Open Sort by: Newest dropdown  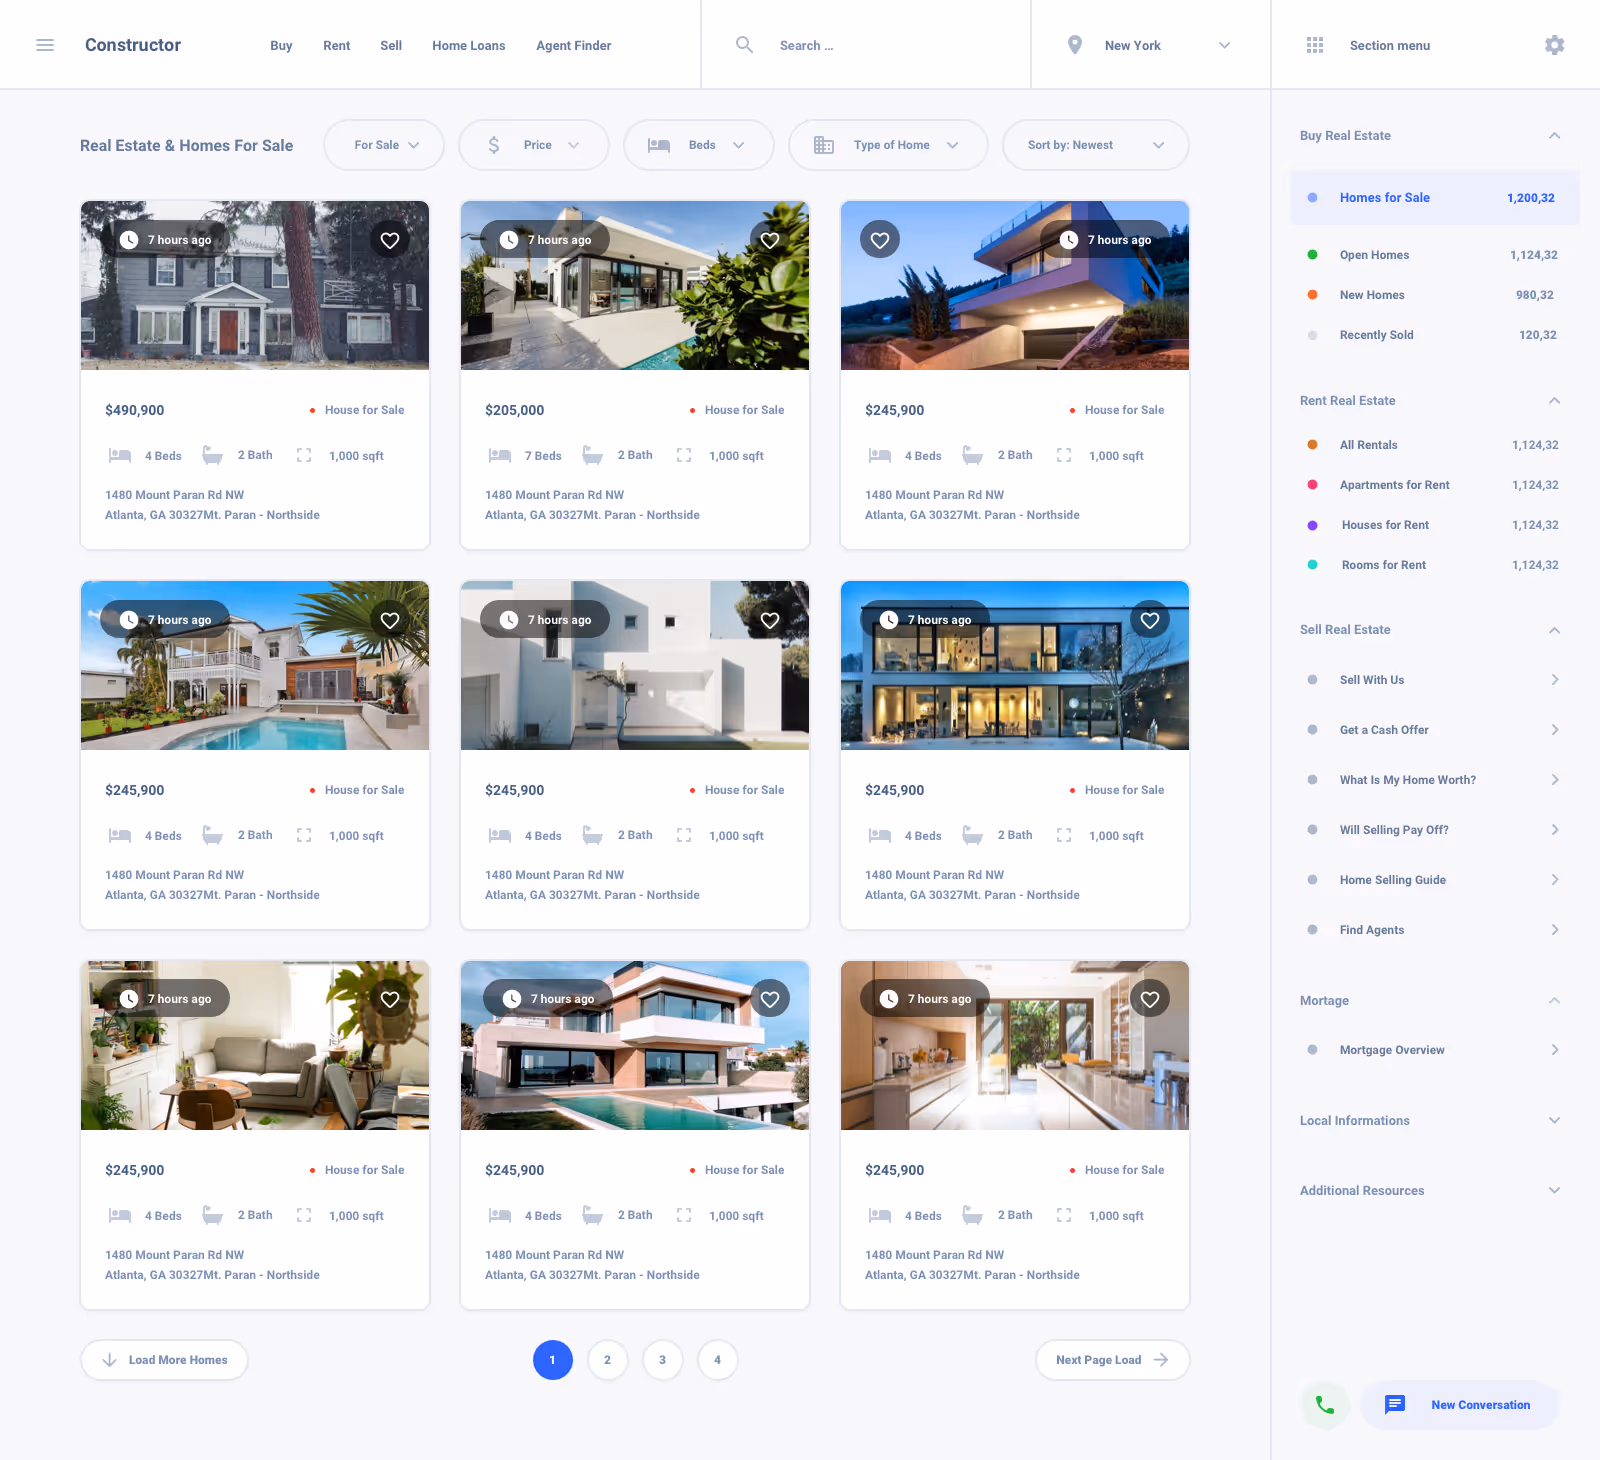coord(1096,145)
